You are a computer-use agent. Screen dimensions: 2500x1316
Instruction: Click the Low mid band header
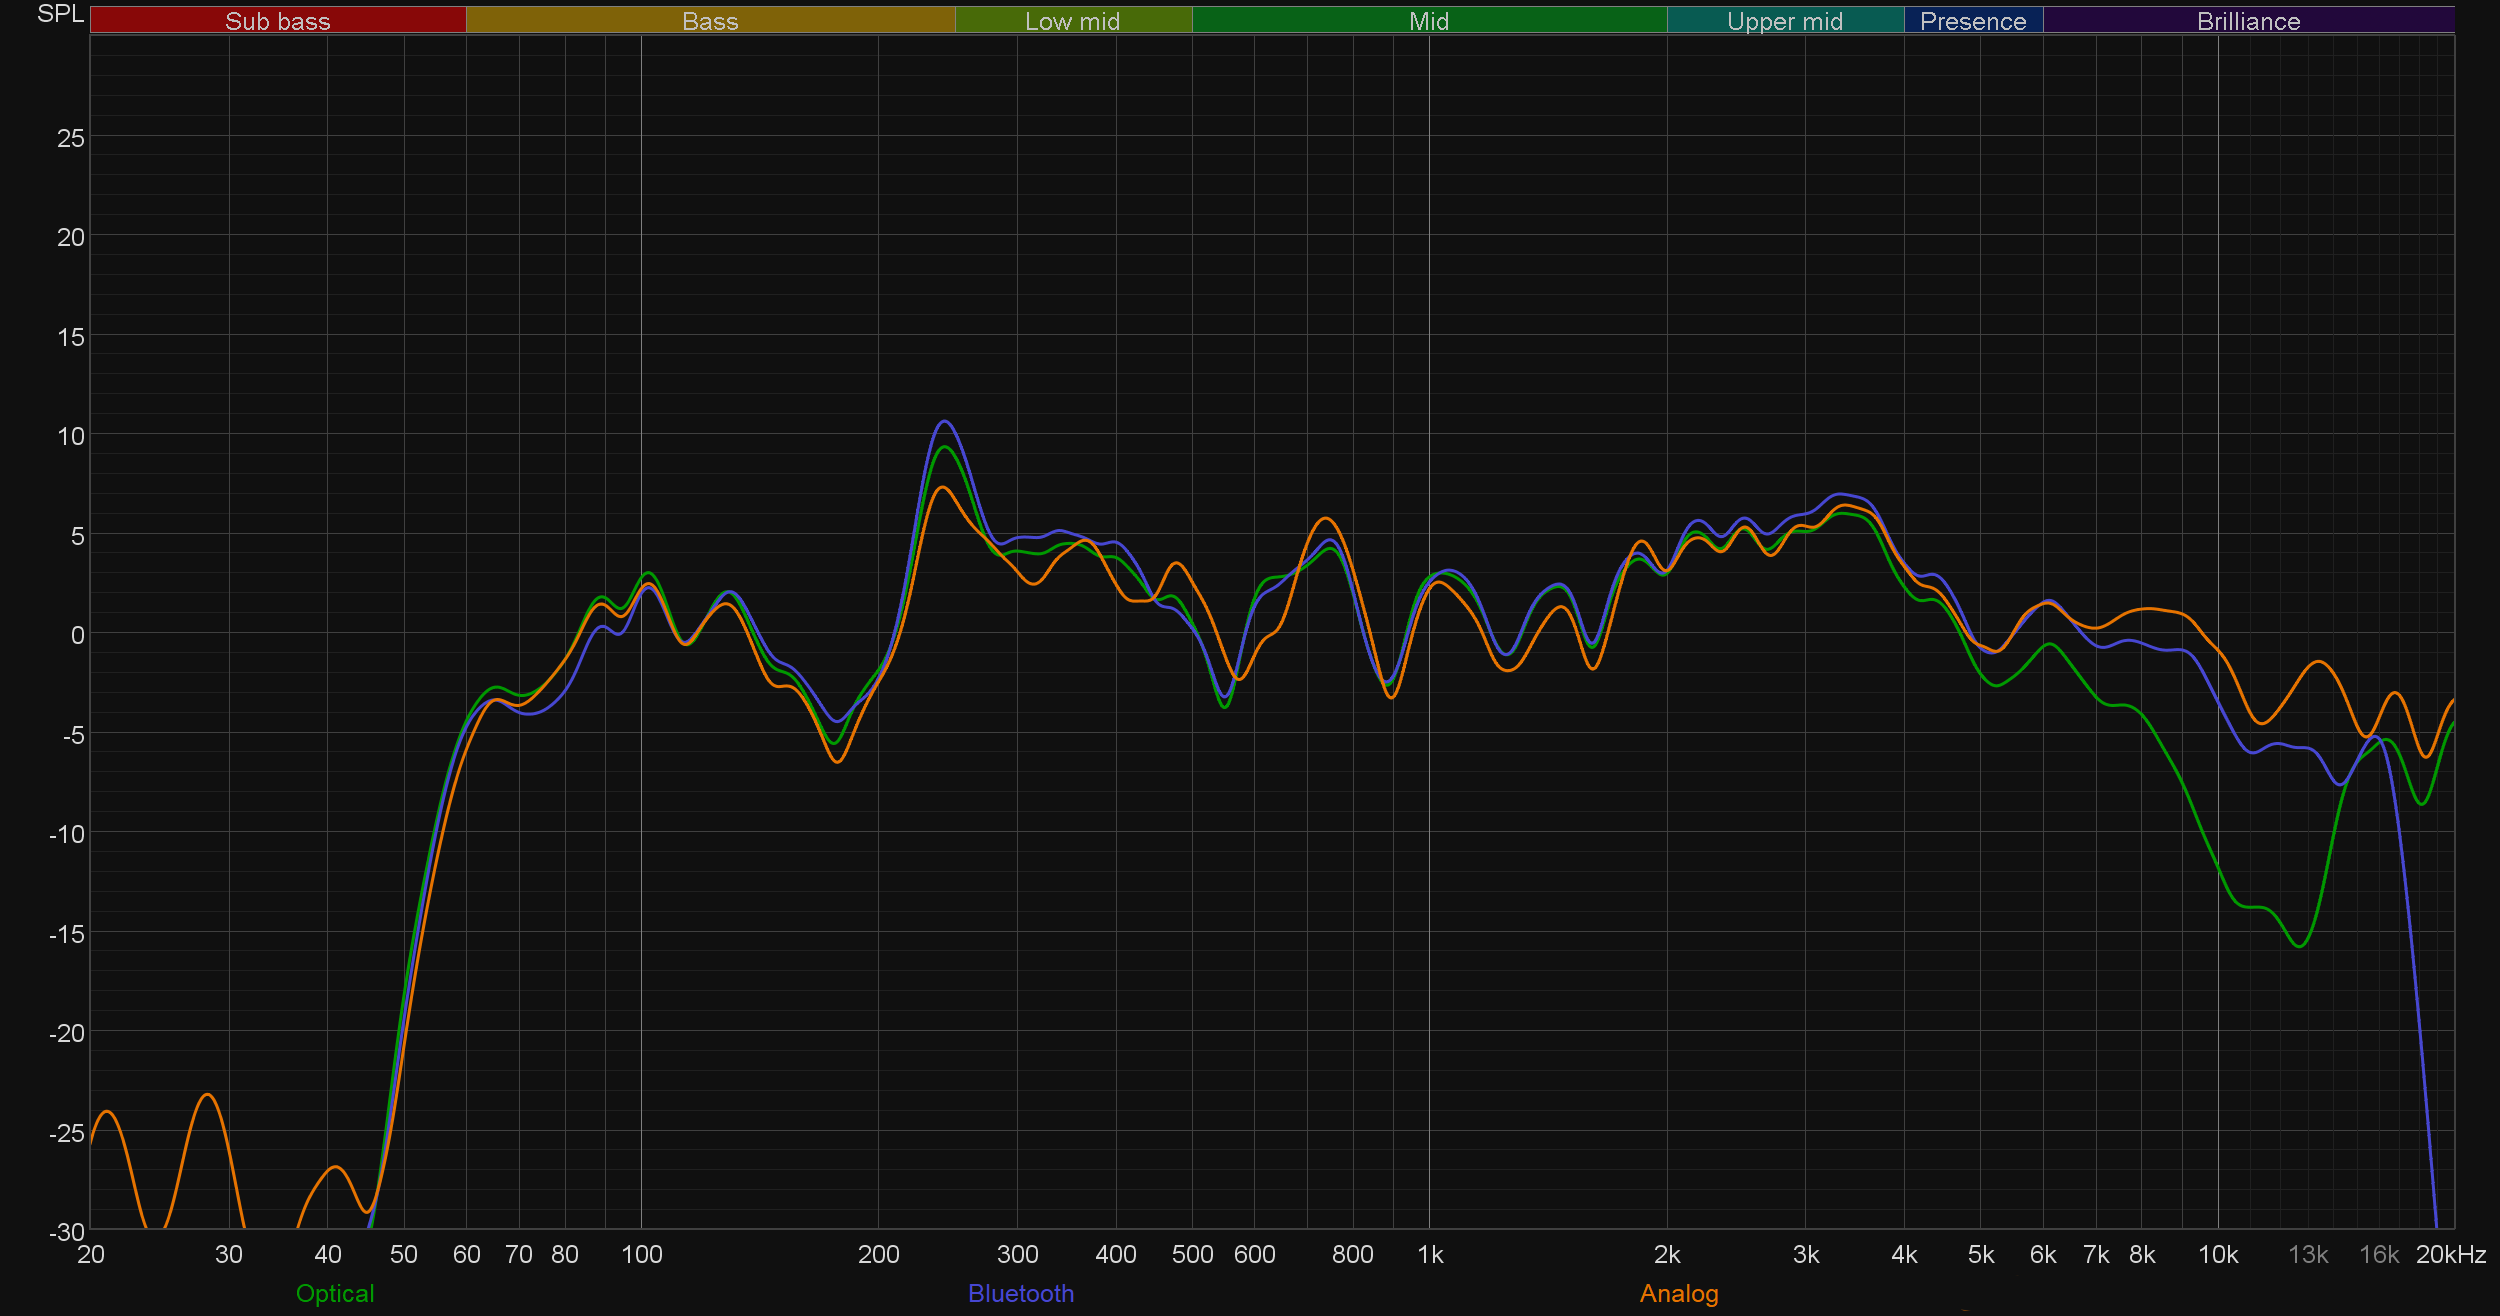[1072, 21]
